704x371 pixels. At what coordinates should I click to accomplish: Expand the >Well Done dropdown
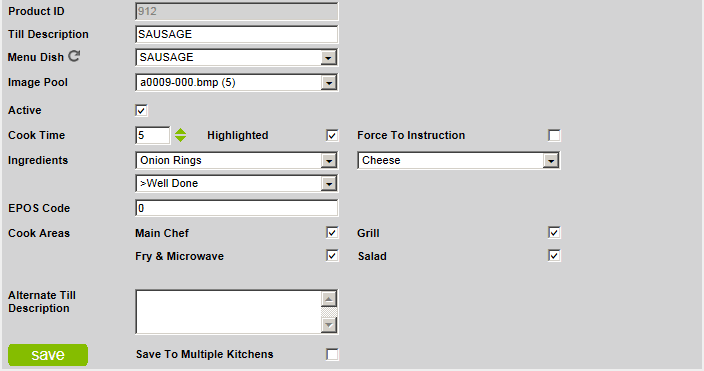(x=237, y=183)
